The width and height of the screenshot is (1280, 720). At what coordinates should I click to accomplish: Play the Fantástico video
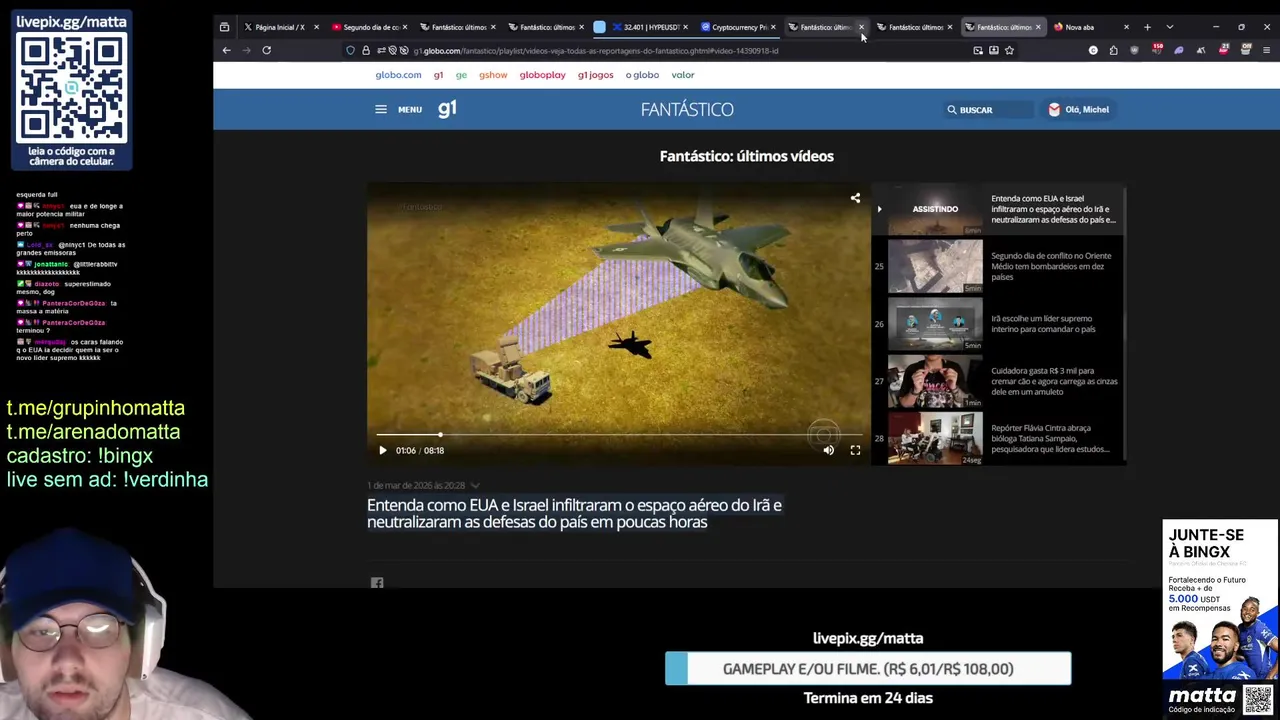pos(382,451)
